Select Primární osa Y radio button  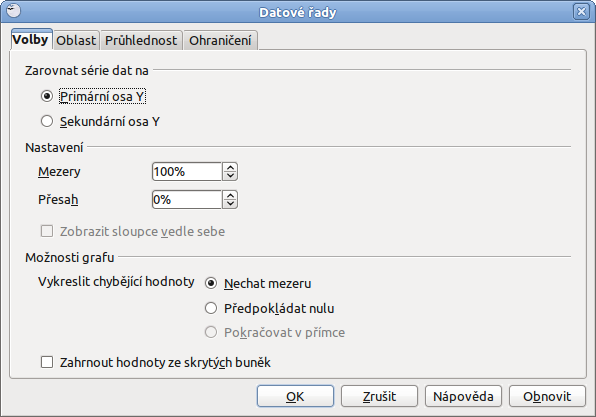tap(47, 96)
